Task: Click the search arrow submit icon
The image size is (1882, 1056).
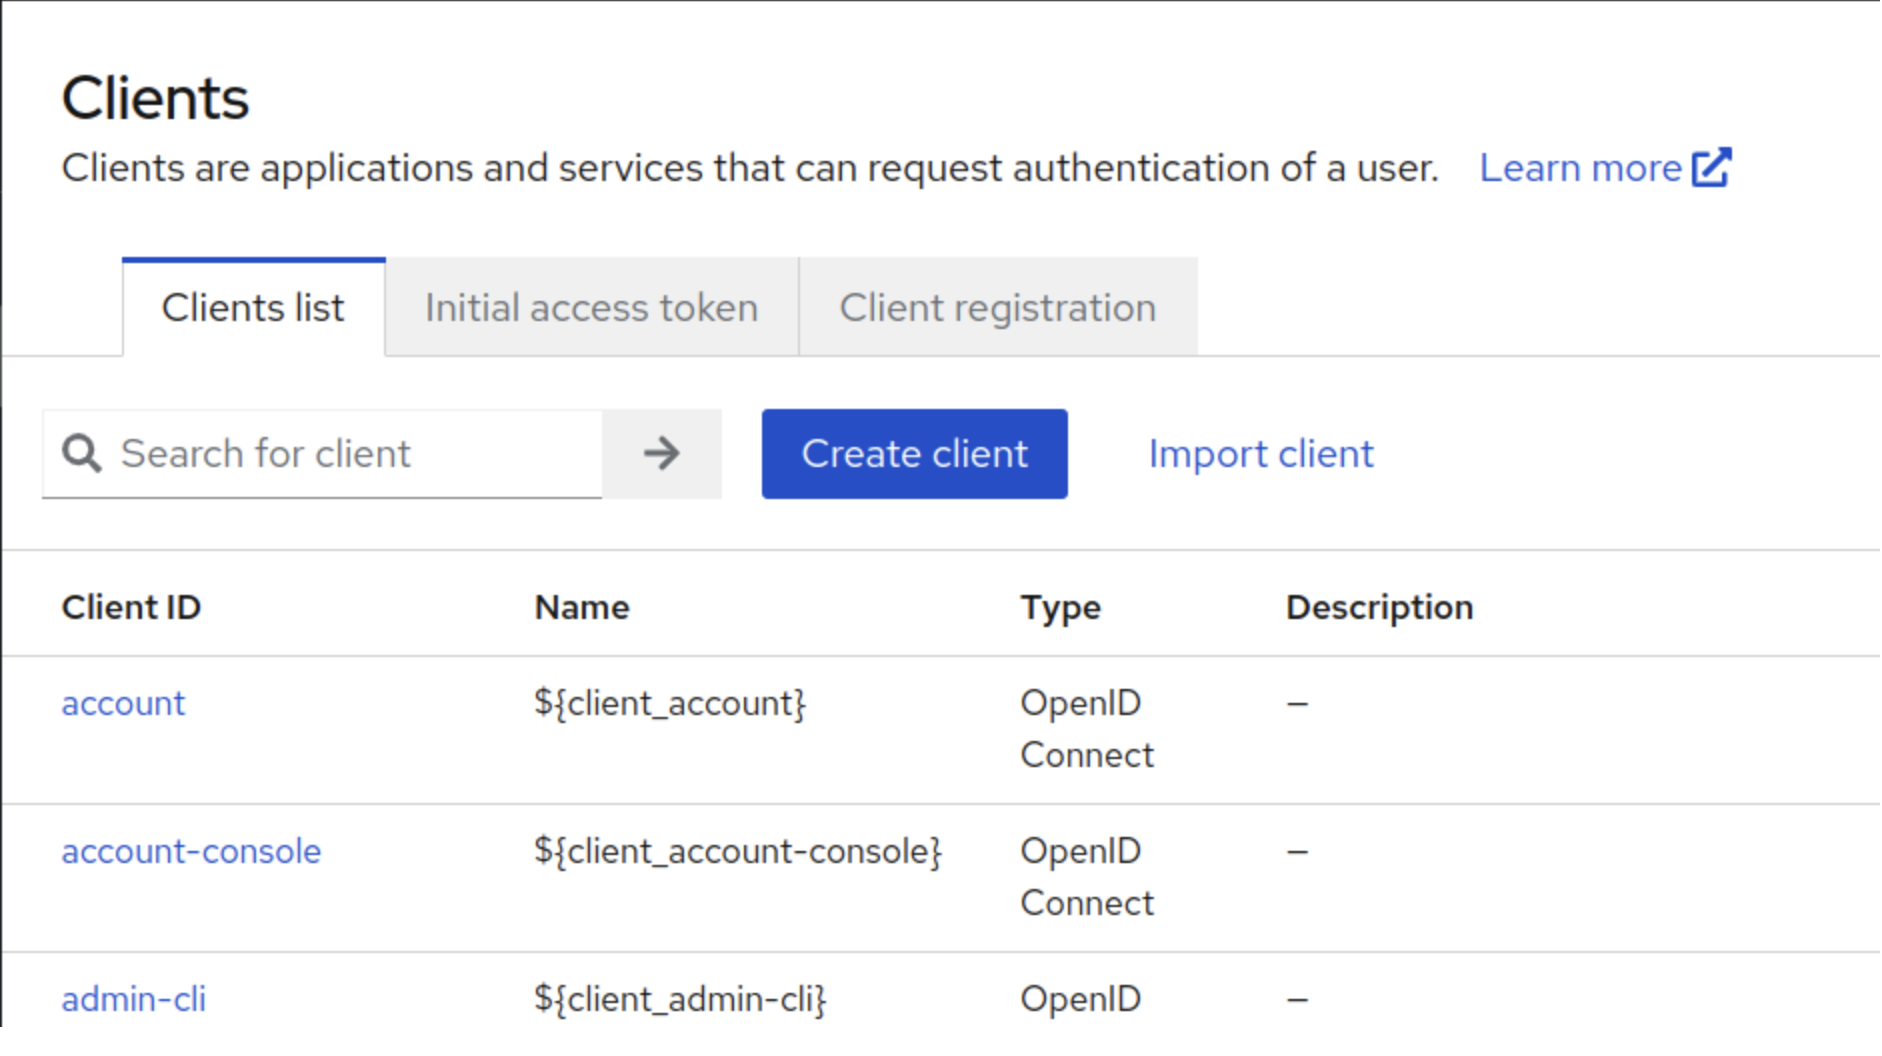Action: 660,454
